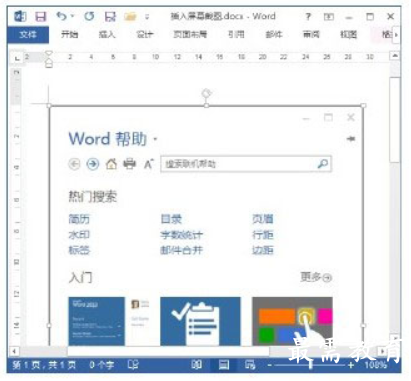Click the Forward arrow in Word help

click(x=93, y=164)
